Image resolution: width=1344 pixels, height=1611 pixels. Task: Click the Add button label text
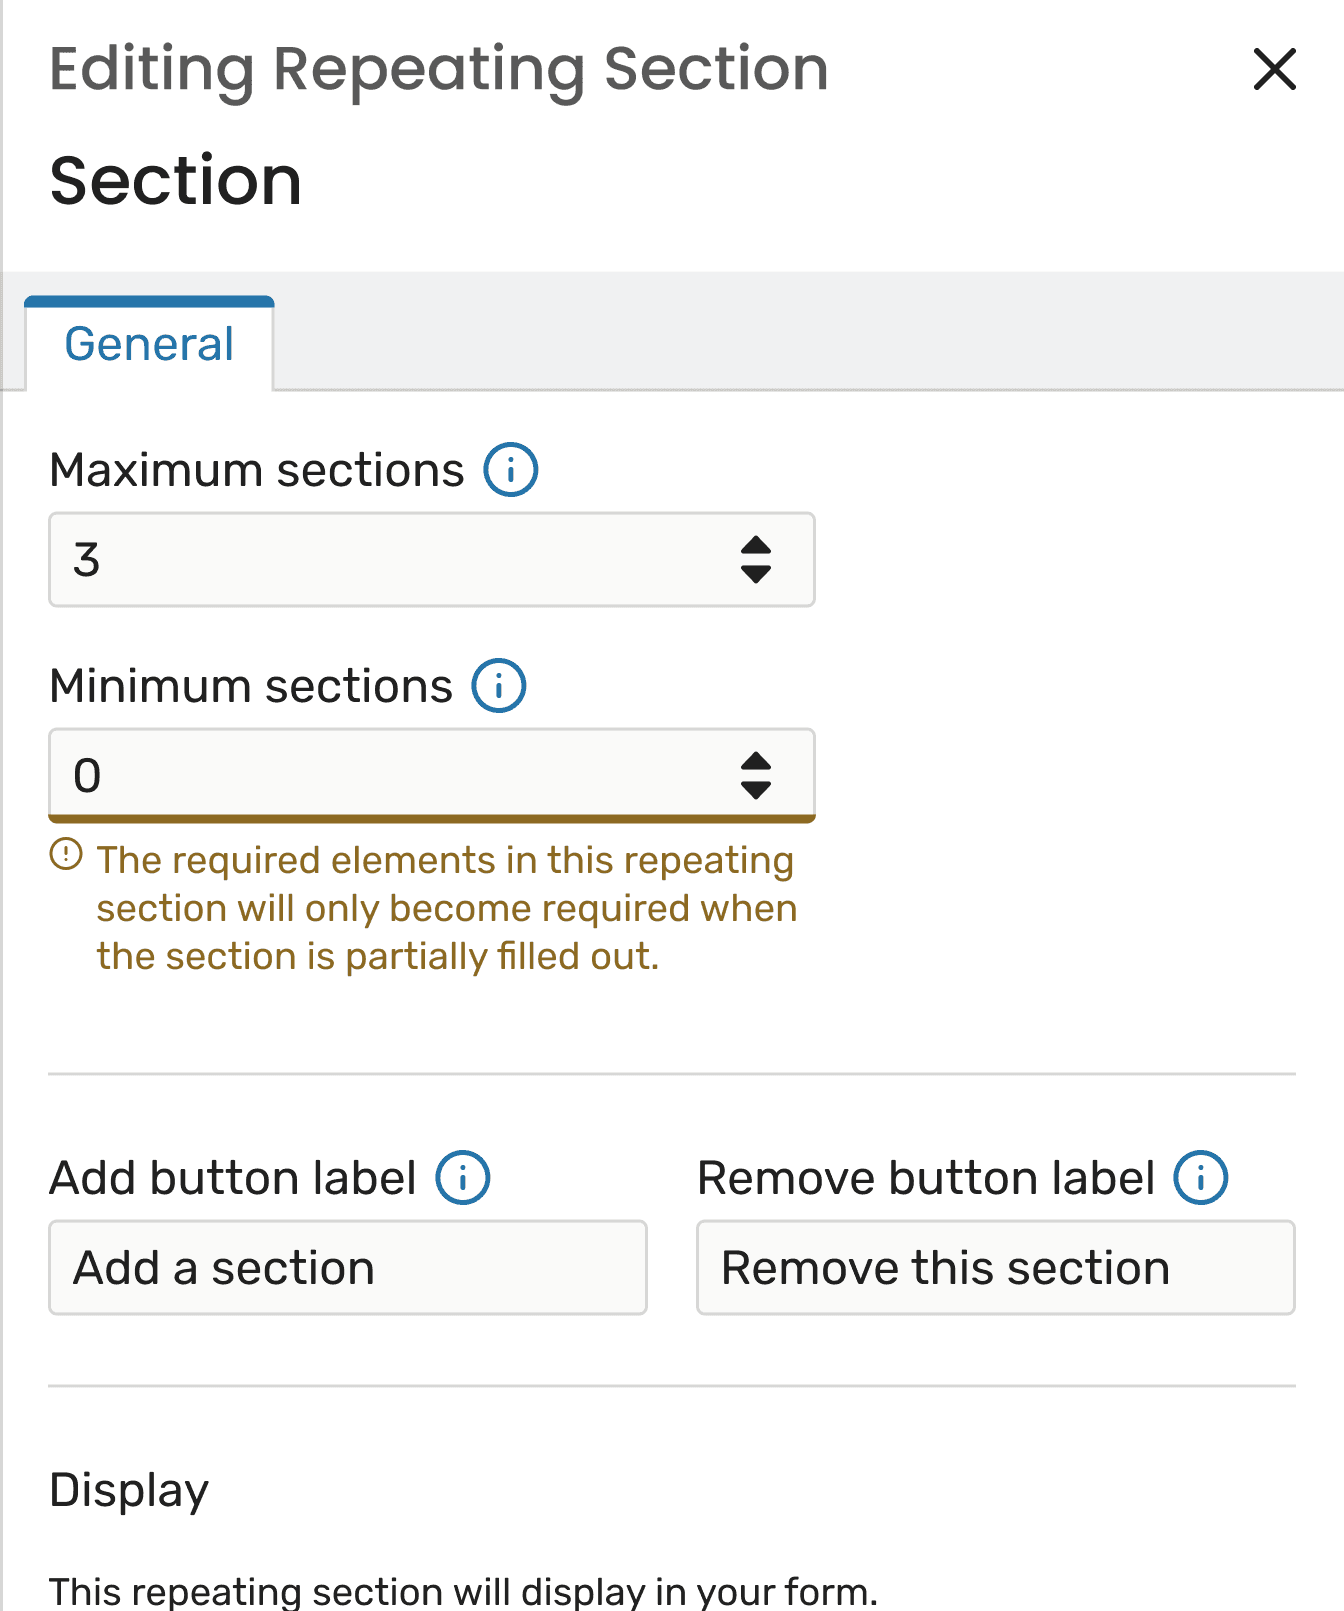point(233,1178)
